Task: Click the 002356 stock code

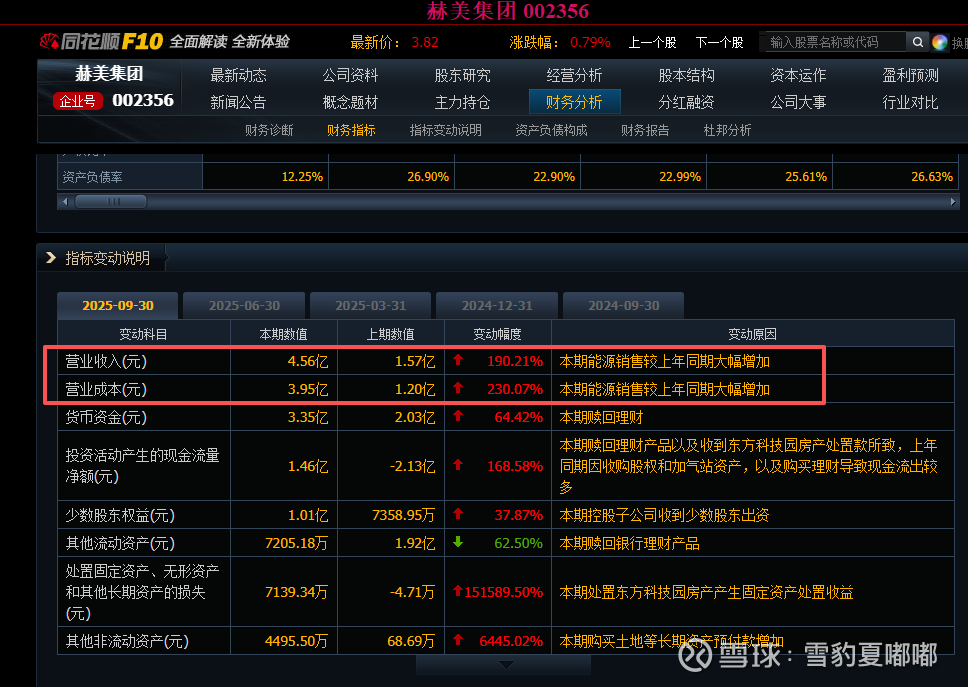Action: [143, 100]
